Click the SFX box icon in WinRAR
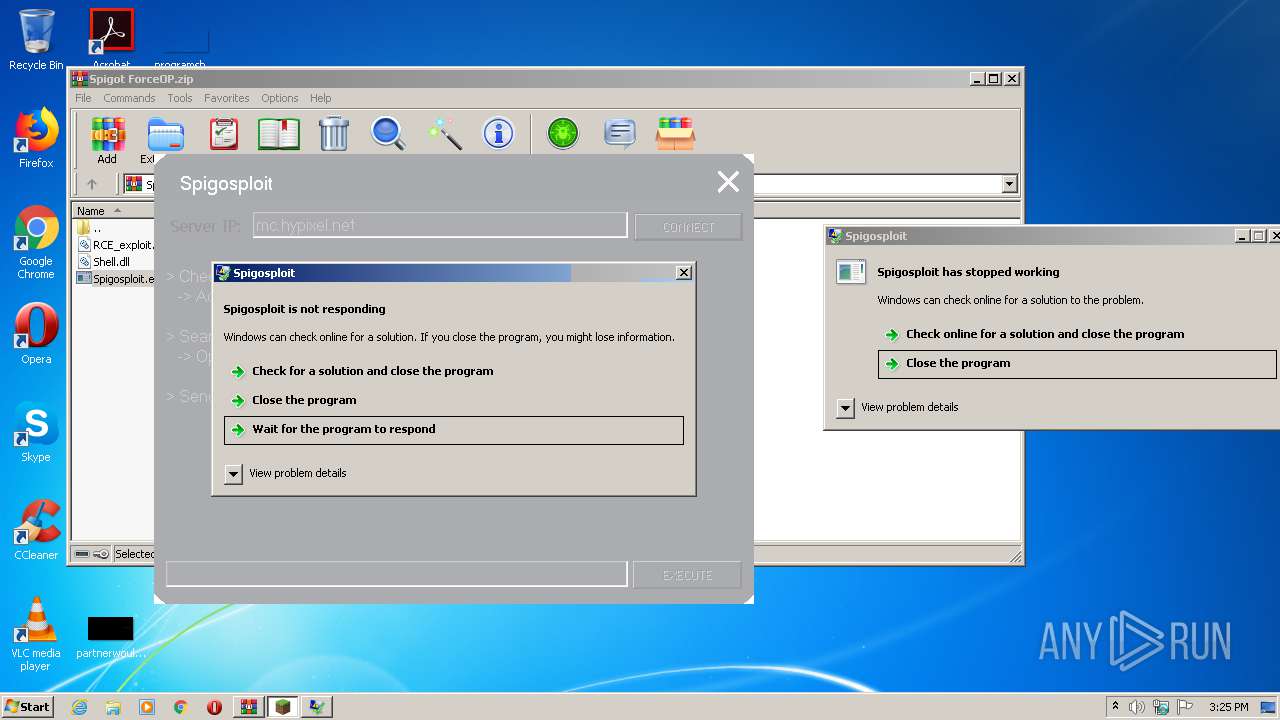 675,134
